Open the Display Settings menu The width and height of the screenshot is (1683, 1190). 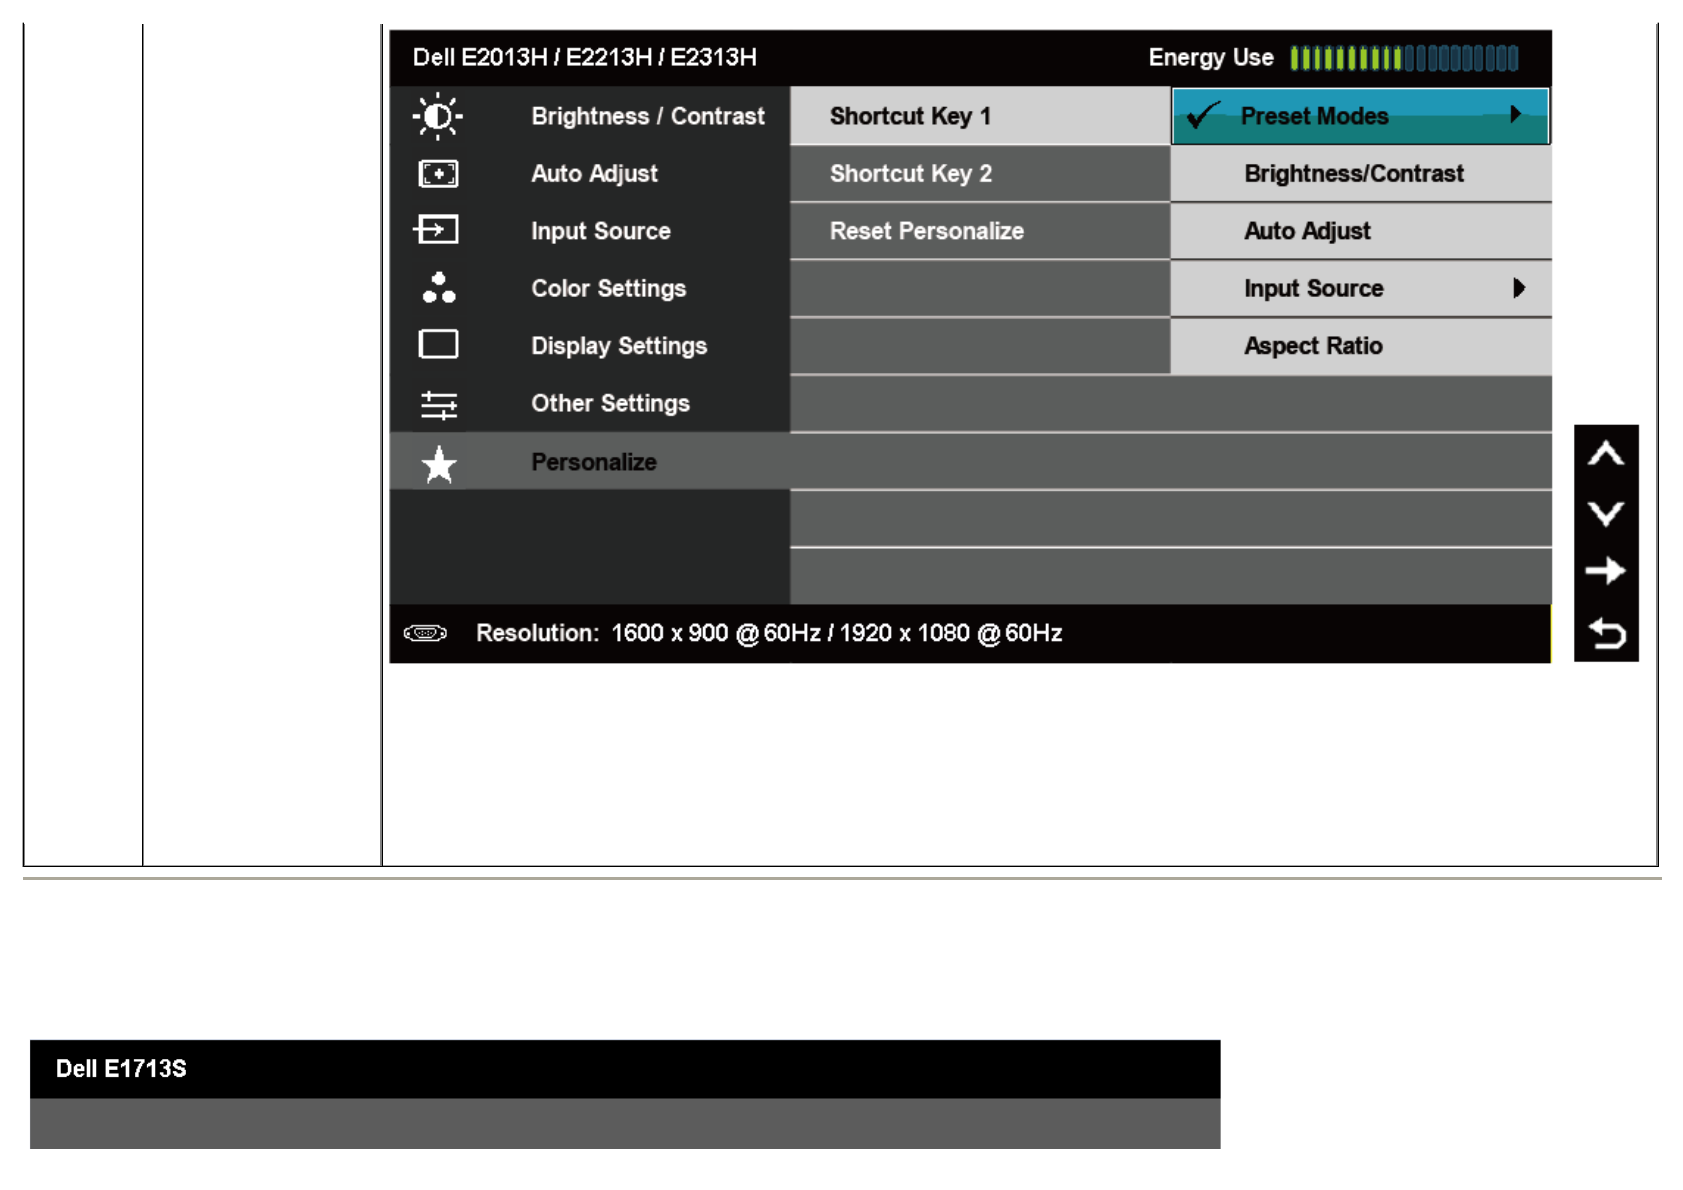[590, 346]
